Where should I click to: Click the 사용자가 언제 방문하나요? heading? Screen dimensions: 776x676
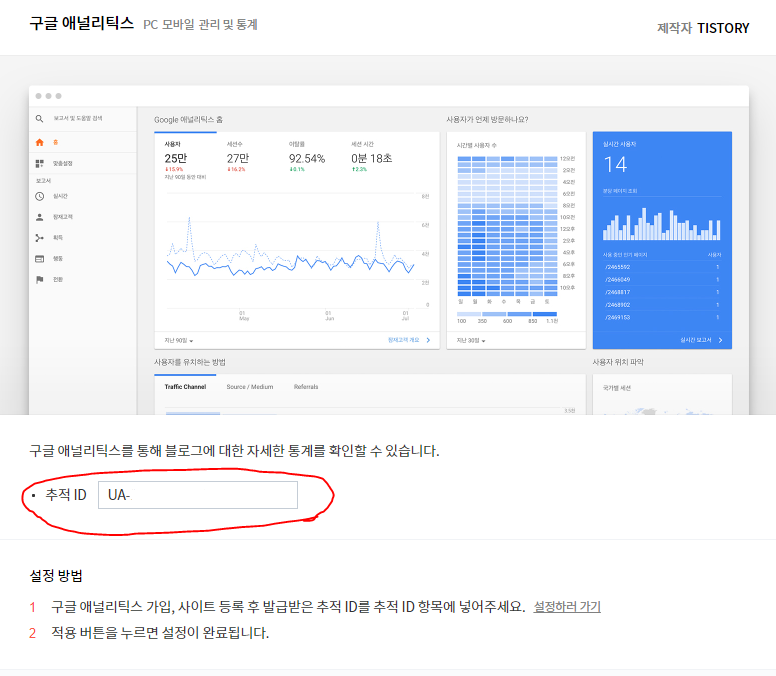click(x=487, y=120)
